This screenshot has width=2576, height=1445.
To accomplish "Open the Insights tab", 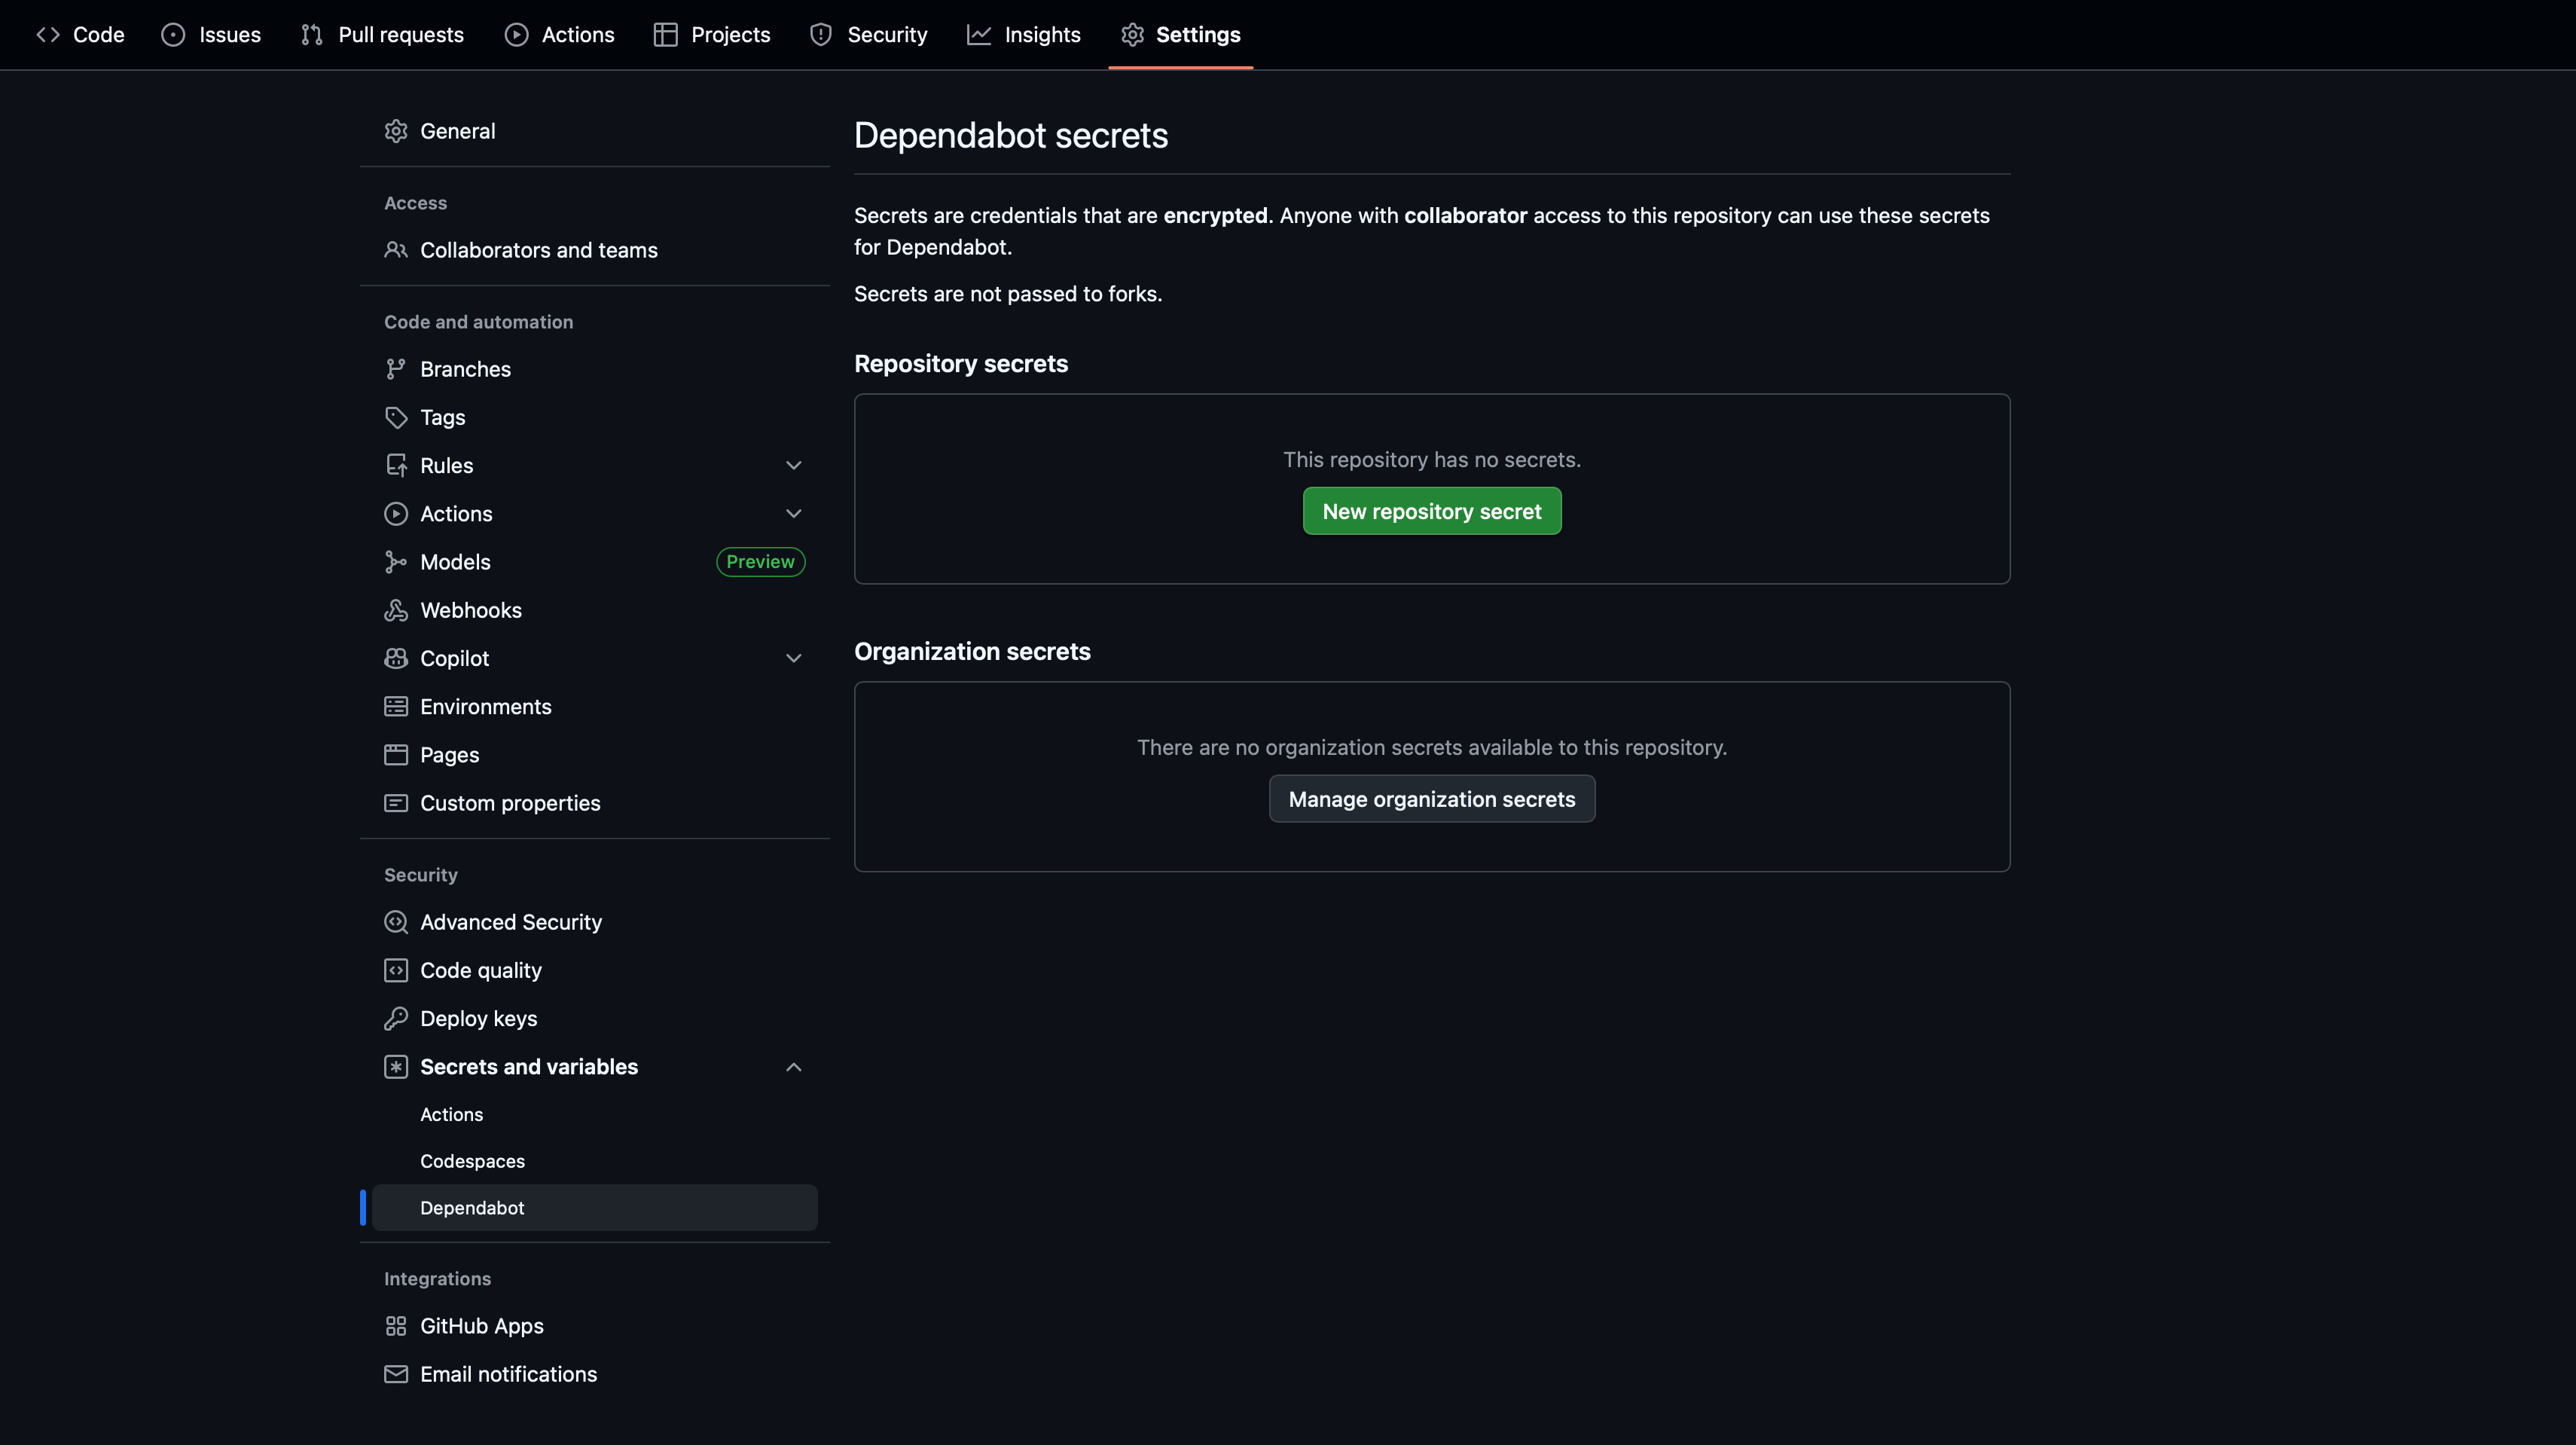I will (1024, 34).
